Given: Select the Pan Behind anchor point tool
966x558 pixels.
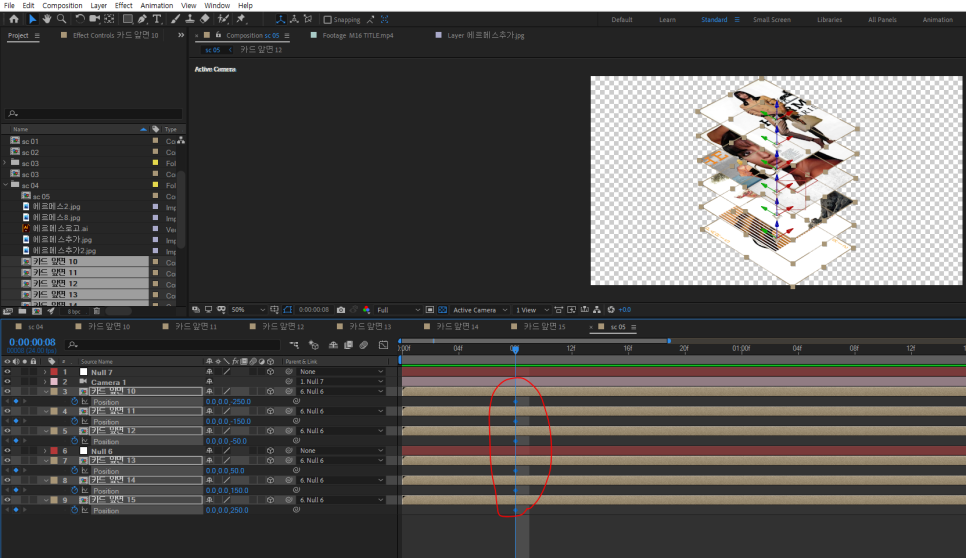Looking at the screenshot, I should pos(109,19).
